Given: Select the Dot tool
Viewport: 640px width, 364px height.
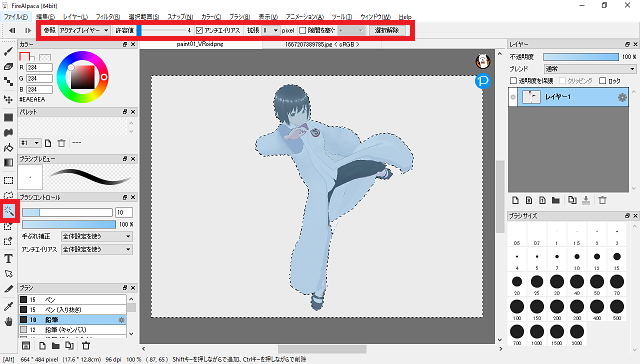Looking at the screenshot, I should click(x=8, y=82).
